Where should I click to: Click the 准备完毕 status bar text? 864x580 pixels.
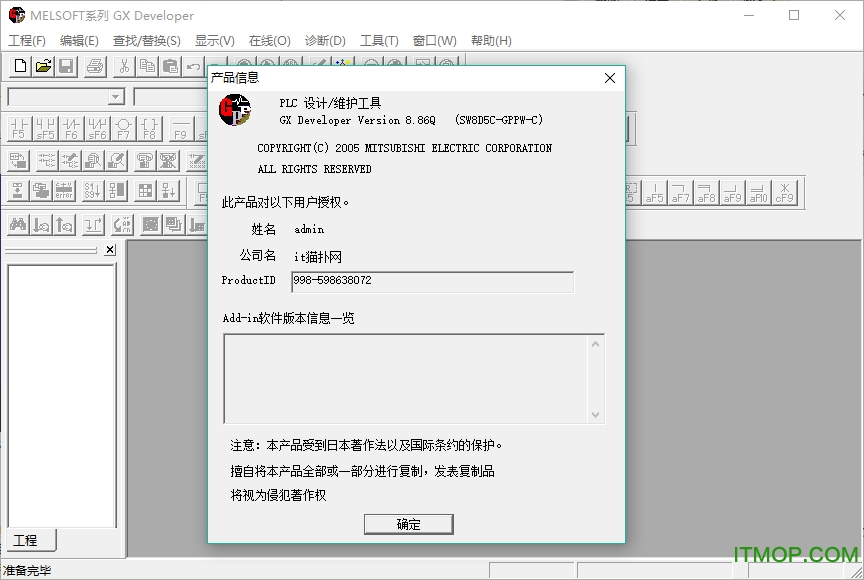click(28, 571)
